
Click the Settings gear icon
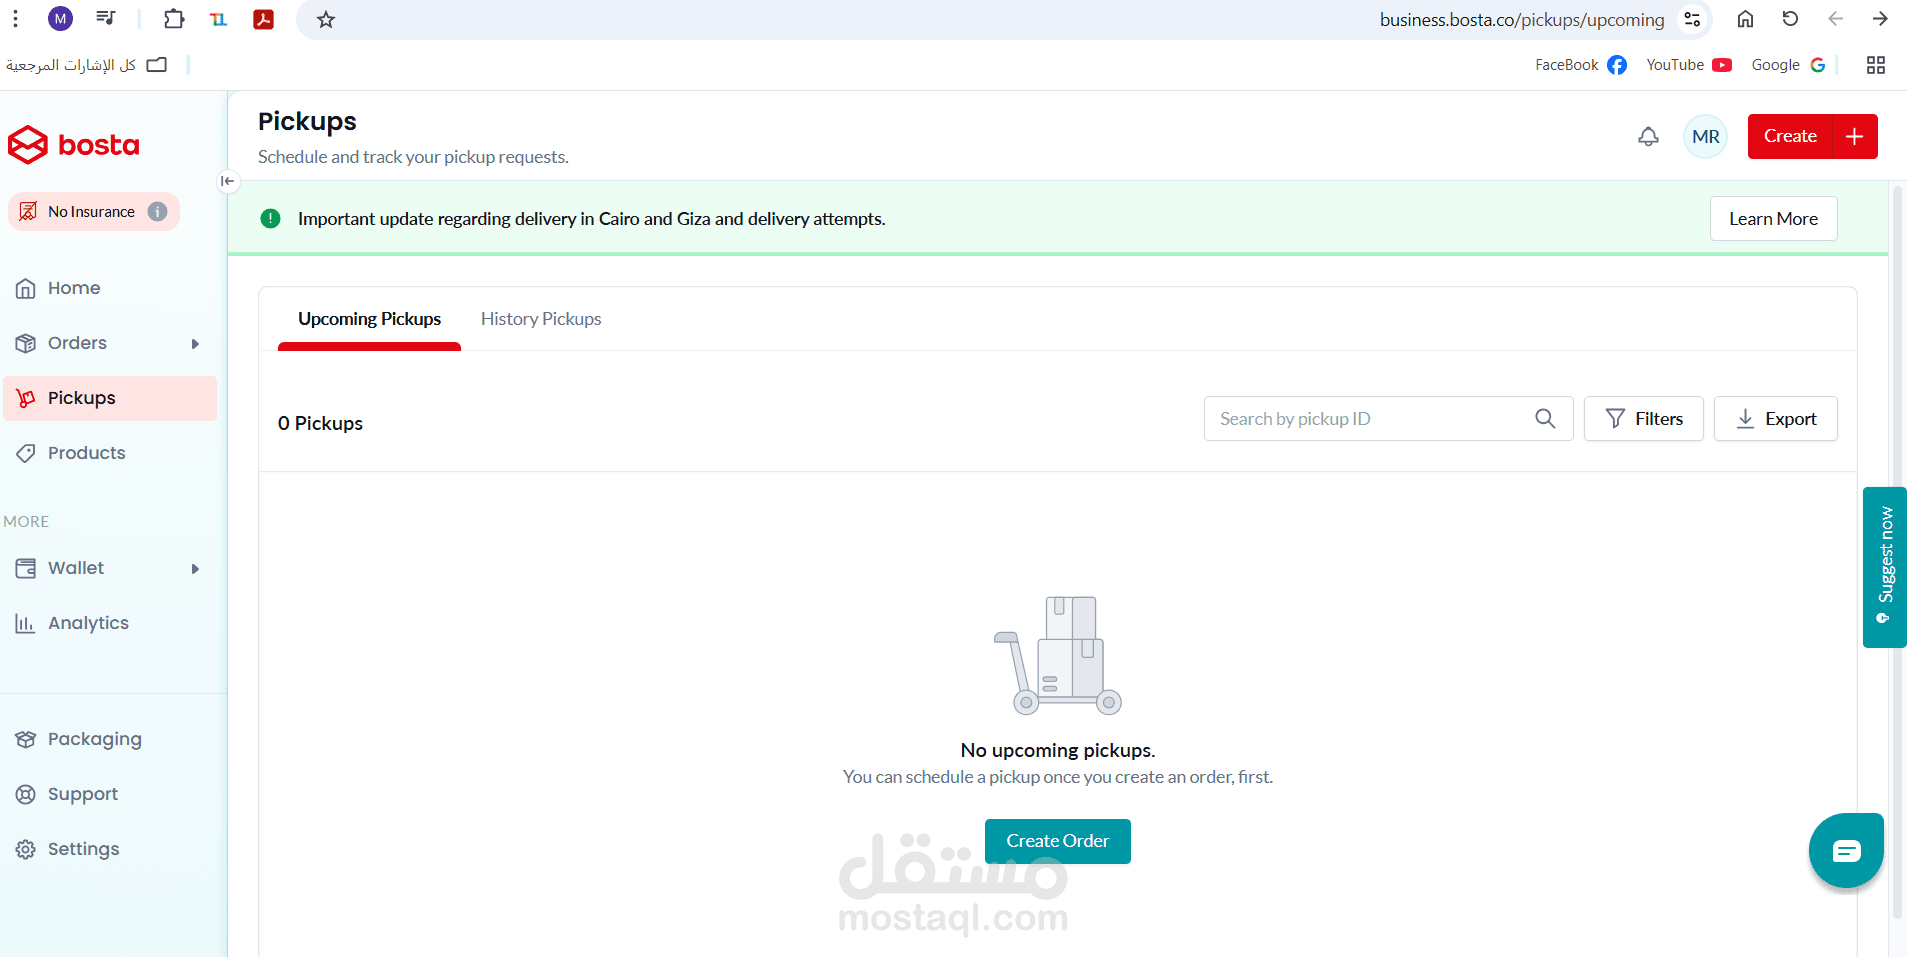coord(26,850)
